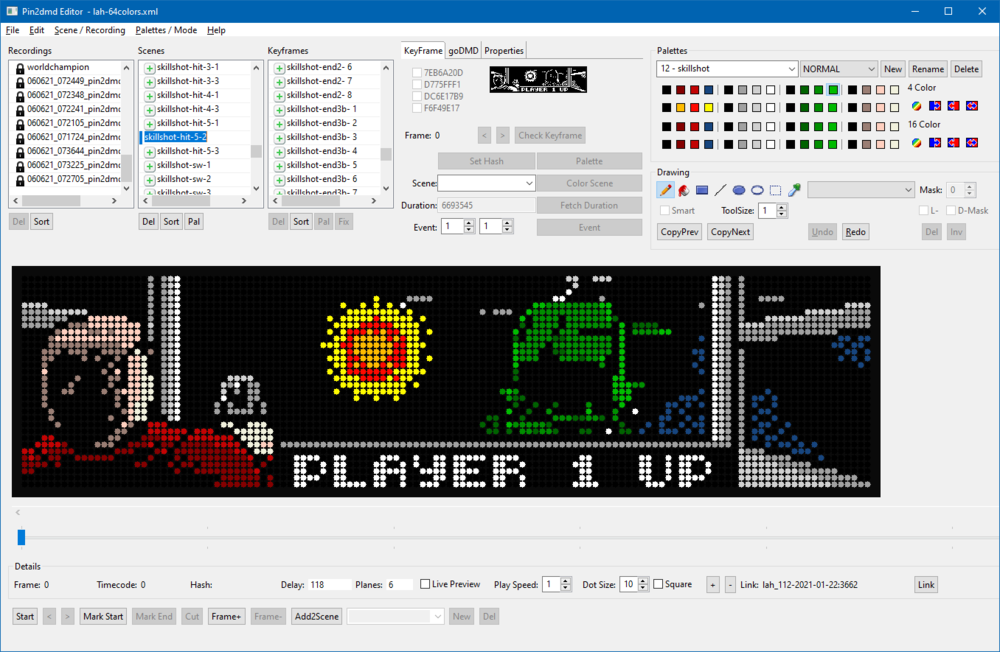This screenshot has height=652, width=1000.
Task: Open the NORMAL palette type dropdown
Action: point(839,69)
